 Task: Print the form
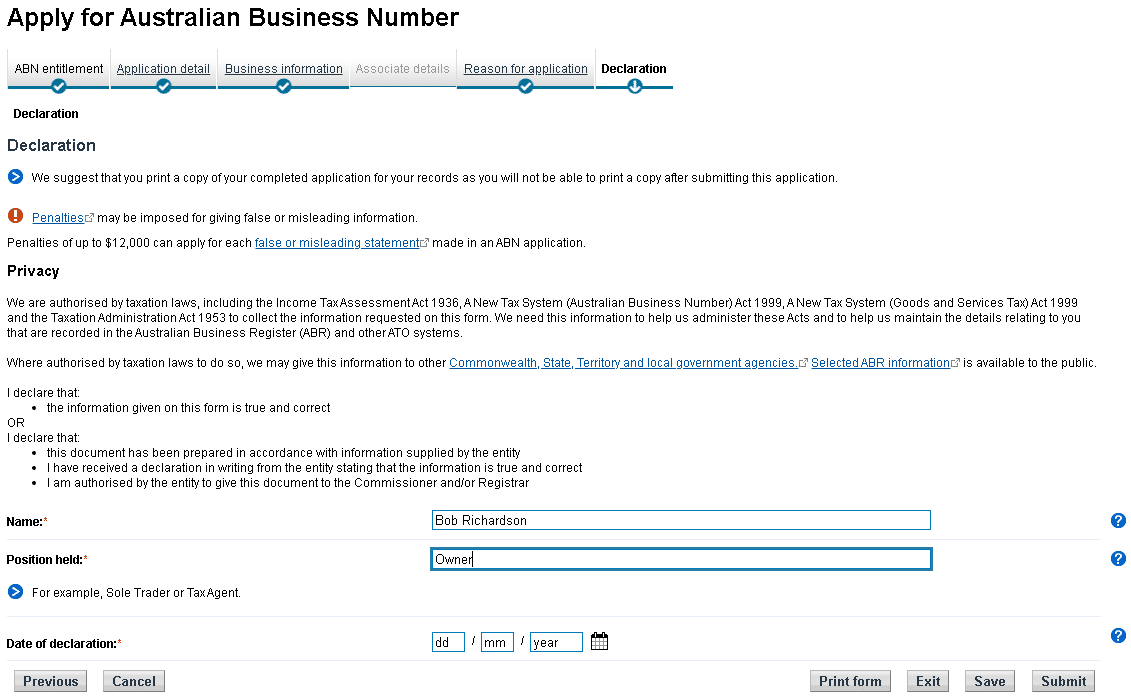[850, 681]
